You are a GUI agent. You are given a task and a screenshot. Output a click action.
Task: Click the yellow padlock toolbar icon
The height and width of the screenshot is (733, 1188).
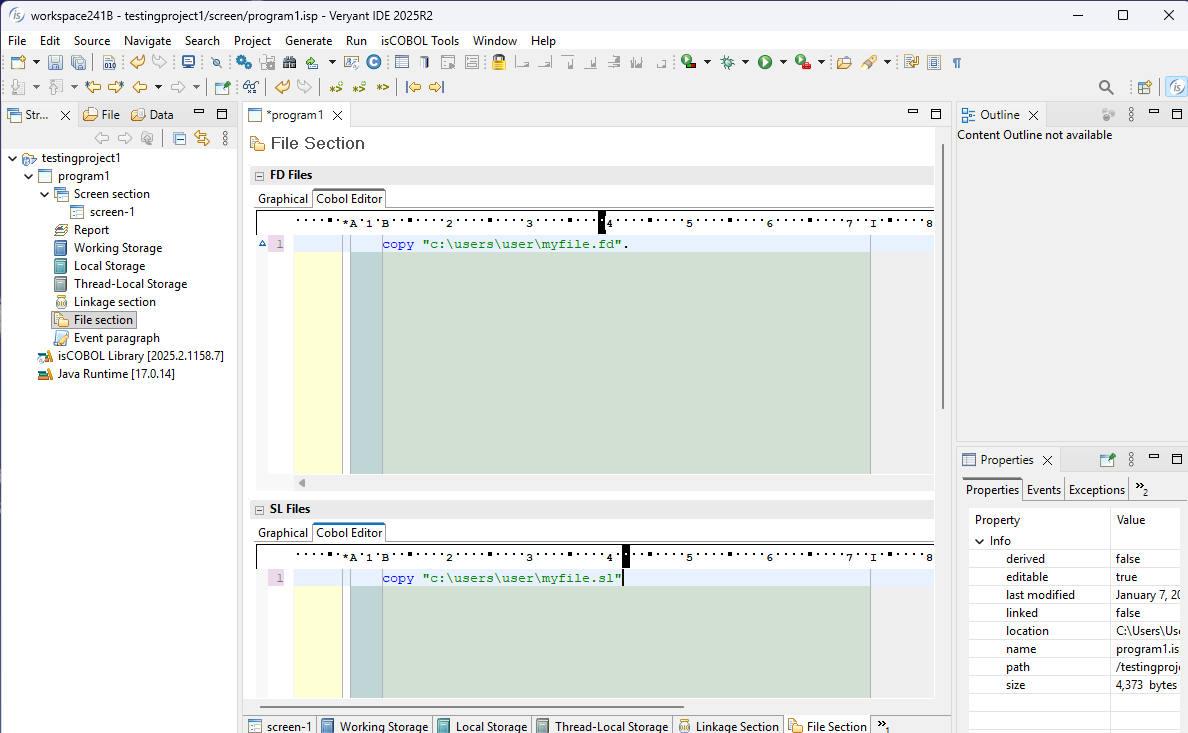[498, 62]
